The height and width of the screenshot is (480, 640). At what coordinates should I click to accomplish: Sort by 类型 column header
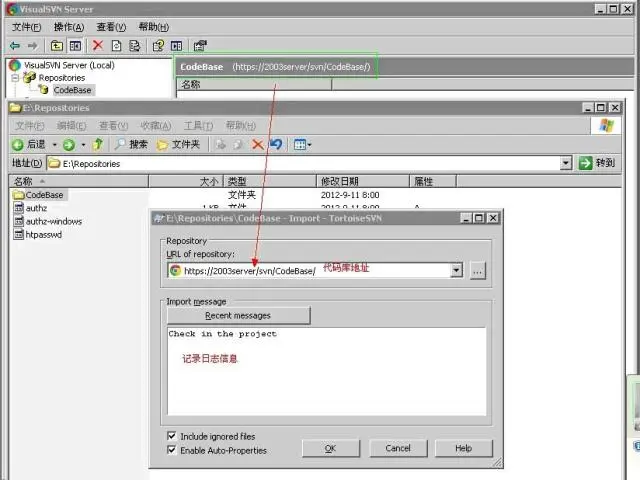pos(270,181)
